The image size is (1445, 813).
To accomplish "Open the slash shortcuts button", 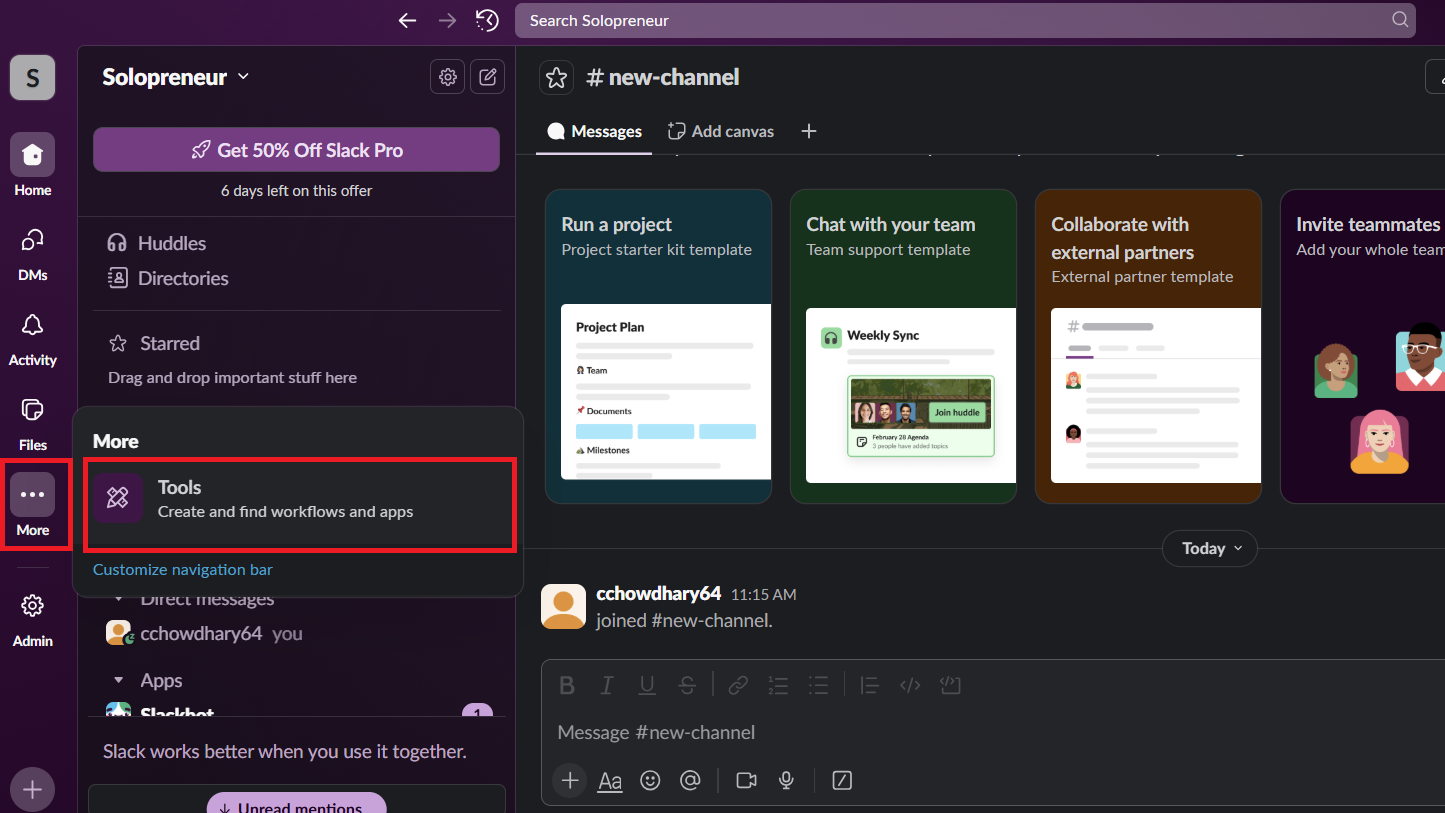I will click(842, 781).
